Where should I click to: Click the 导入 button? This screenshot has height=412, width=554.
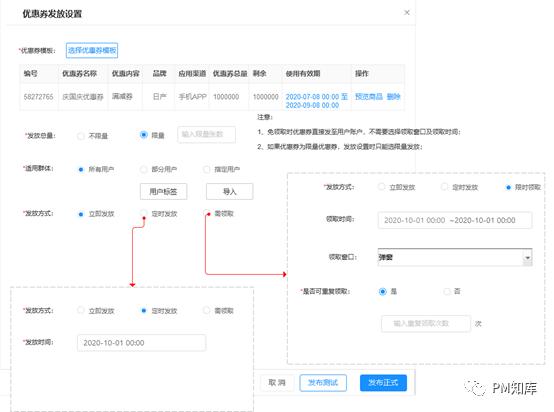[230, 192]
